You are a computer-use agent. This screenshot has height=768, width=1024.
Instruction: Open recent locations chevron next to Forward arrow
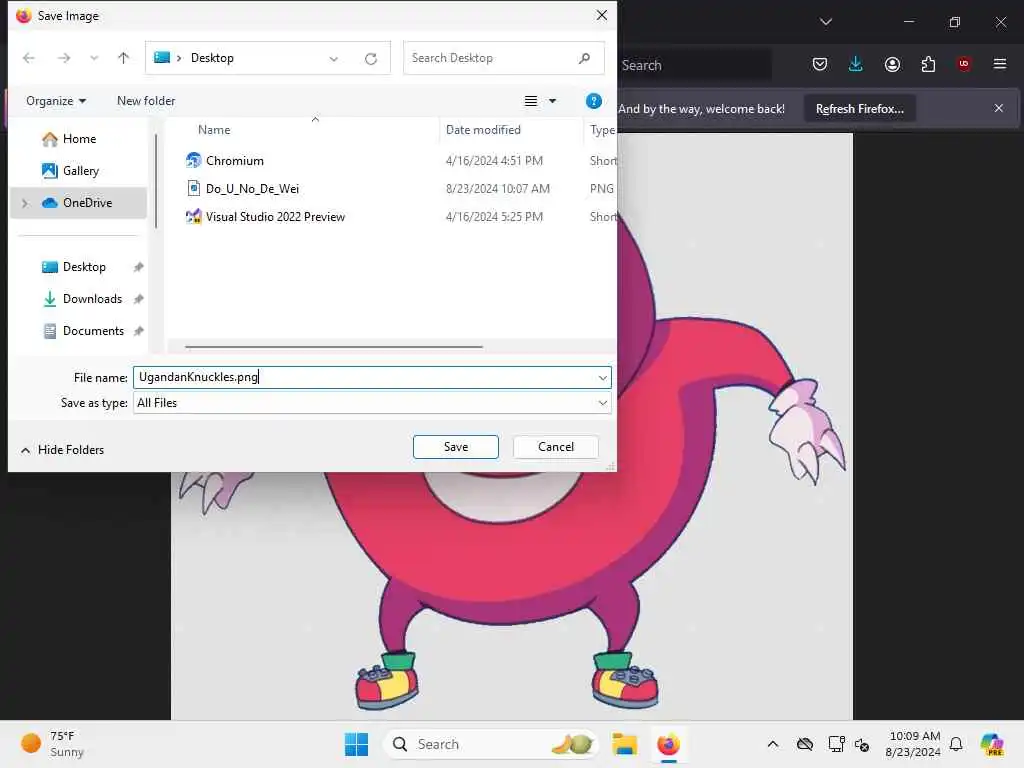(94, 58)
